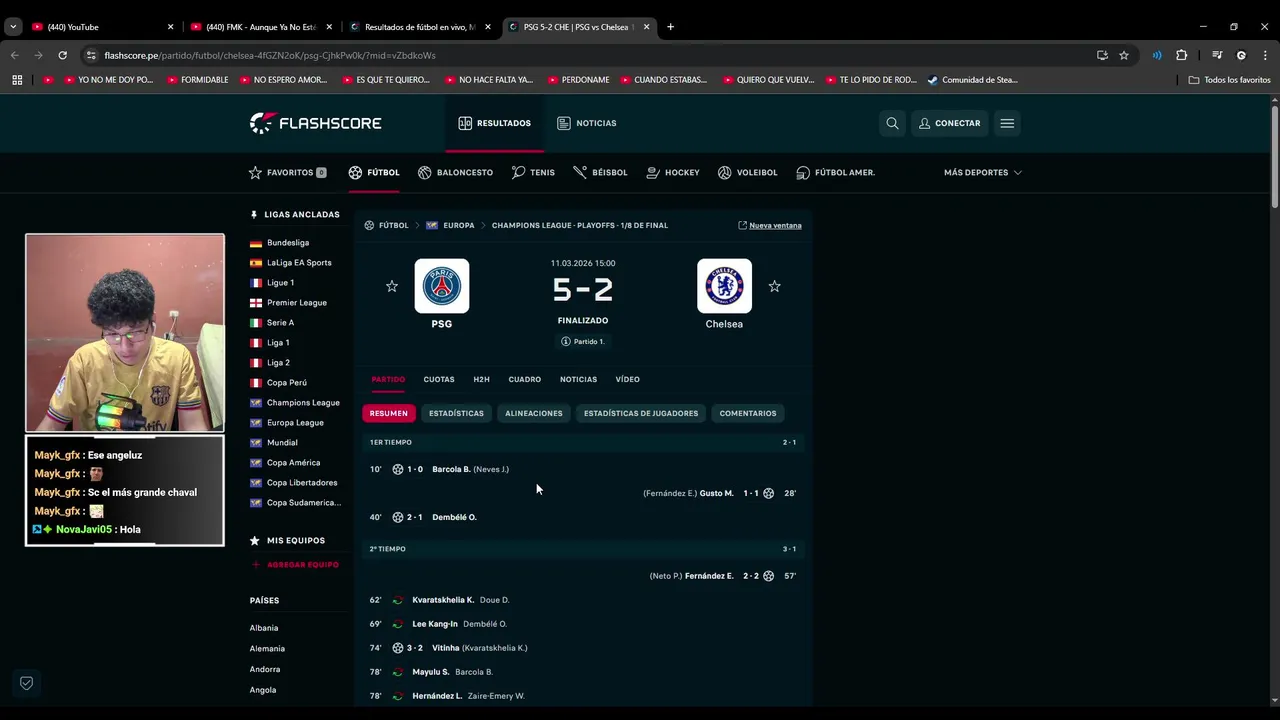
Task: Click the Partido 1. info chip
Action: coord(583,341)
